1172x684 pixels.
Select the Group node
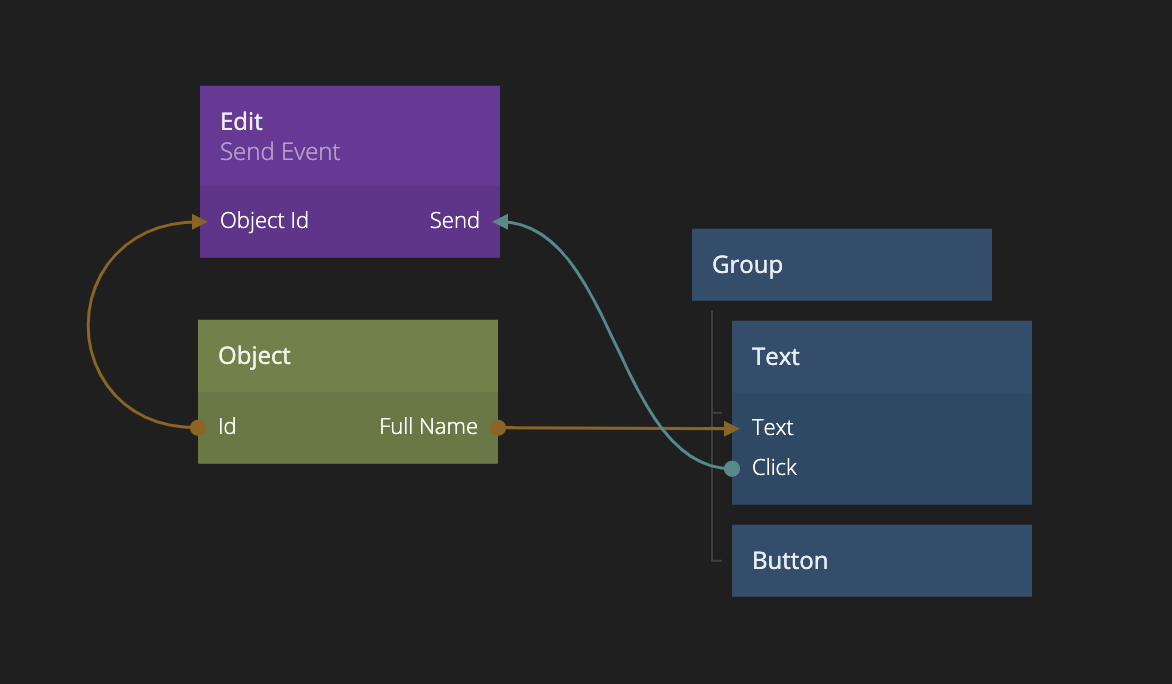841,265
